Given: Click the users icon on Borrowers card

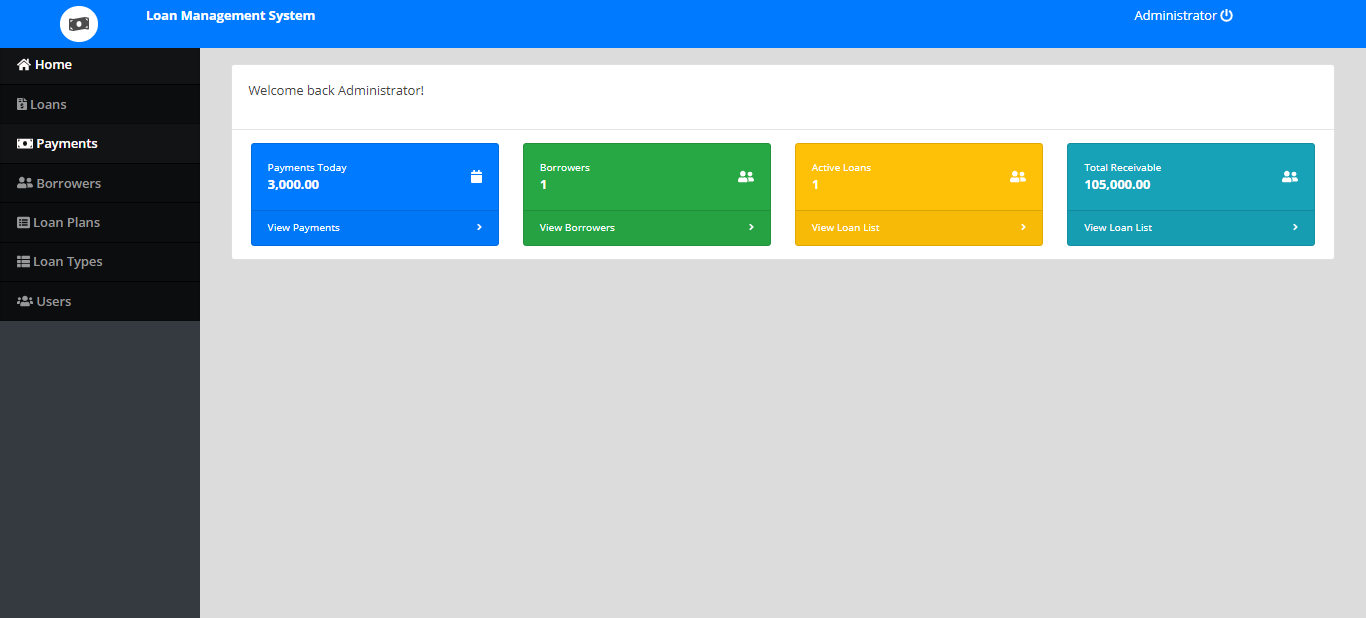Looking at the screenshot, I should tap(746, 177).
